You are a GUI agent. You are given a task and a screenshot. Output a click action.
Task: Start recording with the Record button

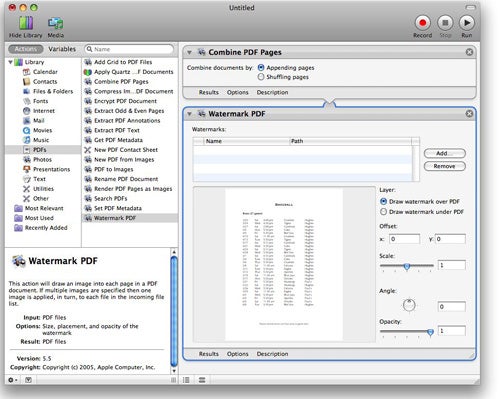423,23
